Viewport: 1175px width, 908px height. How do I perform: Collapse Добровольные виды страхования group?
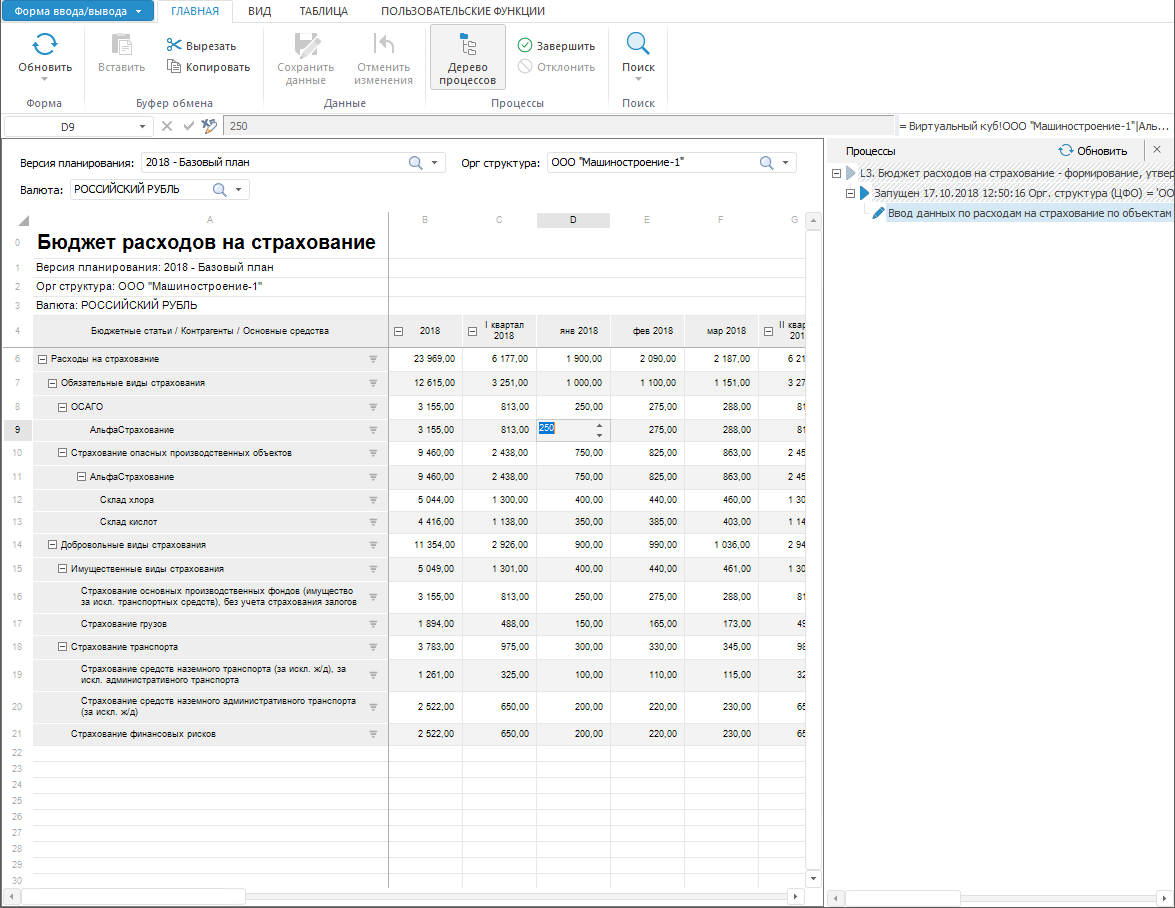point(53,545)
